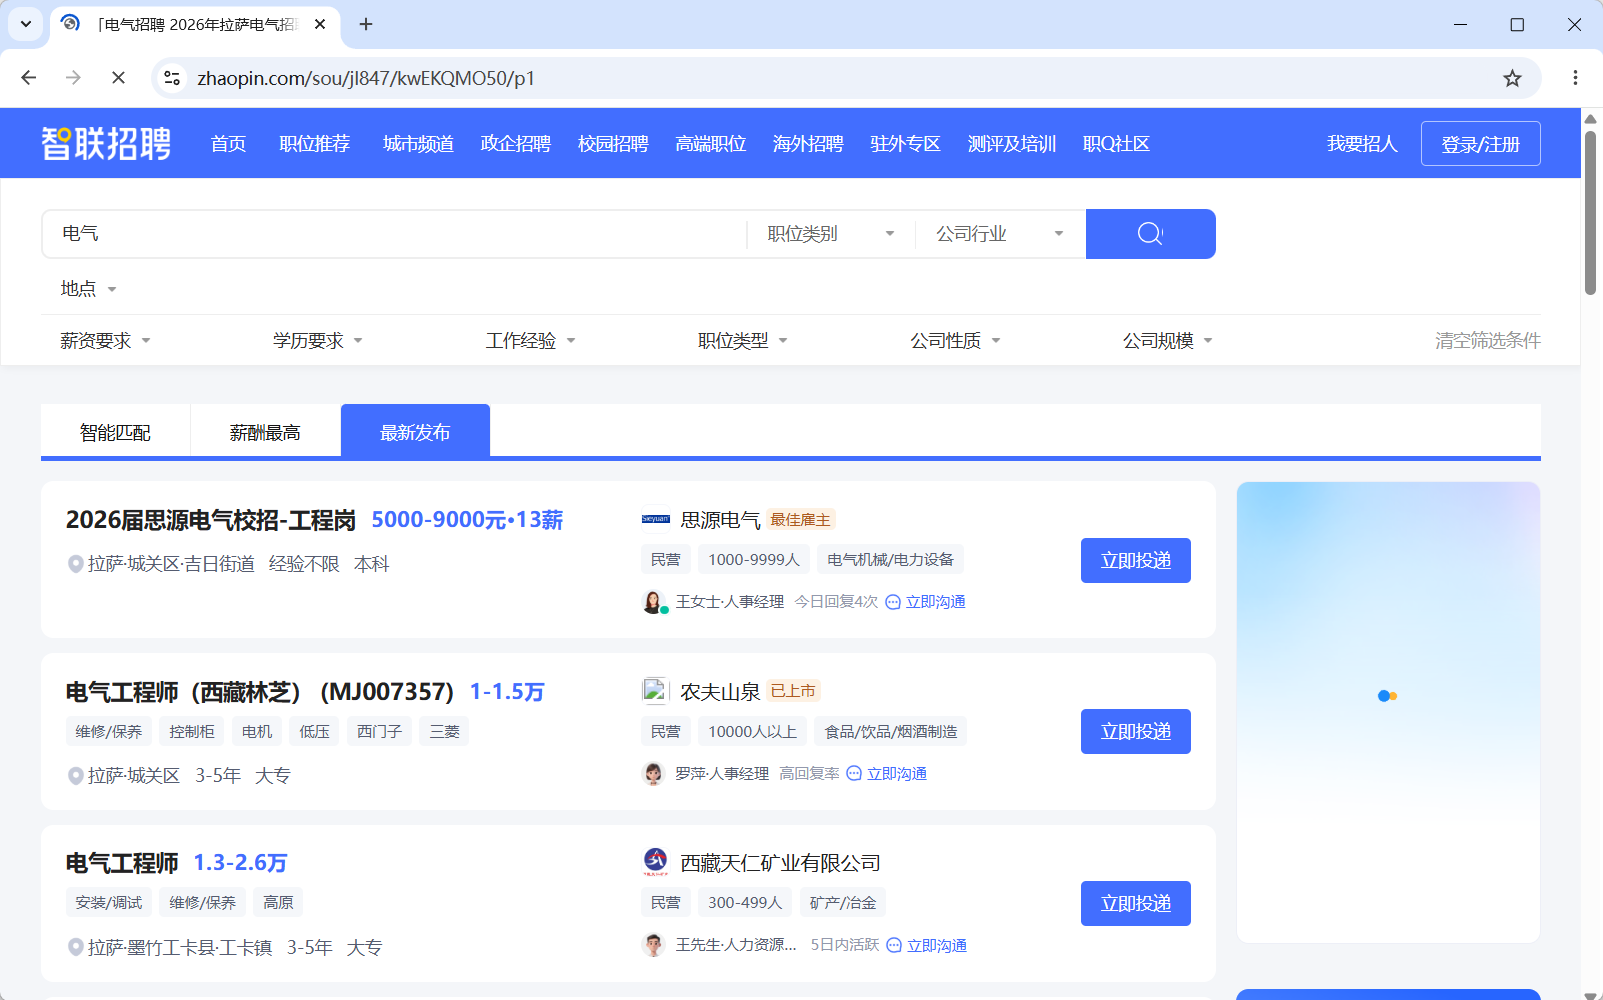Expand 职位类型 filter
Viewport: 1603px width, 1000px height.
(x=743, y=341)
